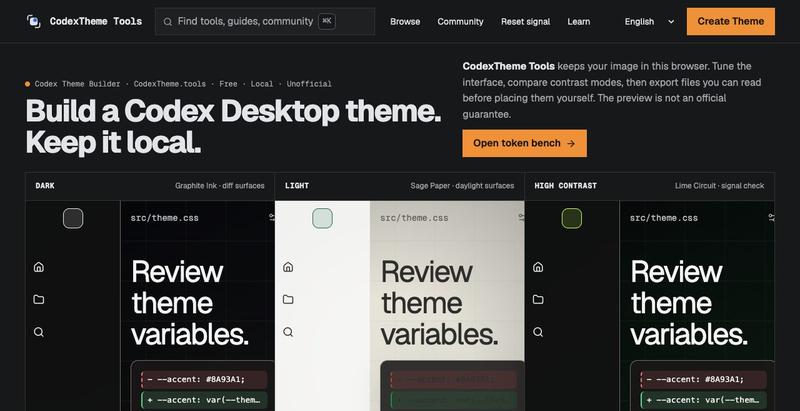Select the LIGHT theme panel header
The width and height of the screenshot is (800, 411).
(399, 186)
